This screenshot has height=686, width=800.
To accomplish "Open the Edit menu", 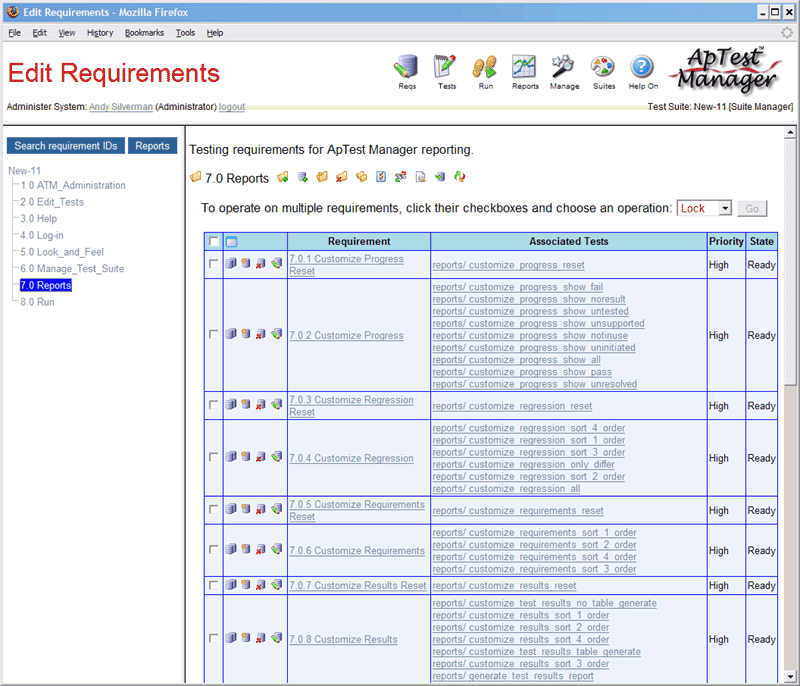I will (39, 33).
